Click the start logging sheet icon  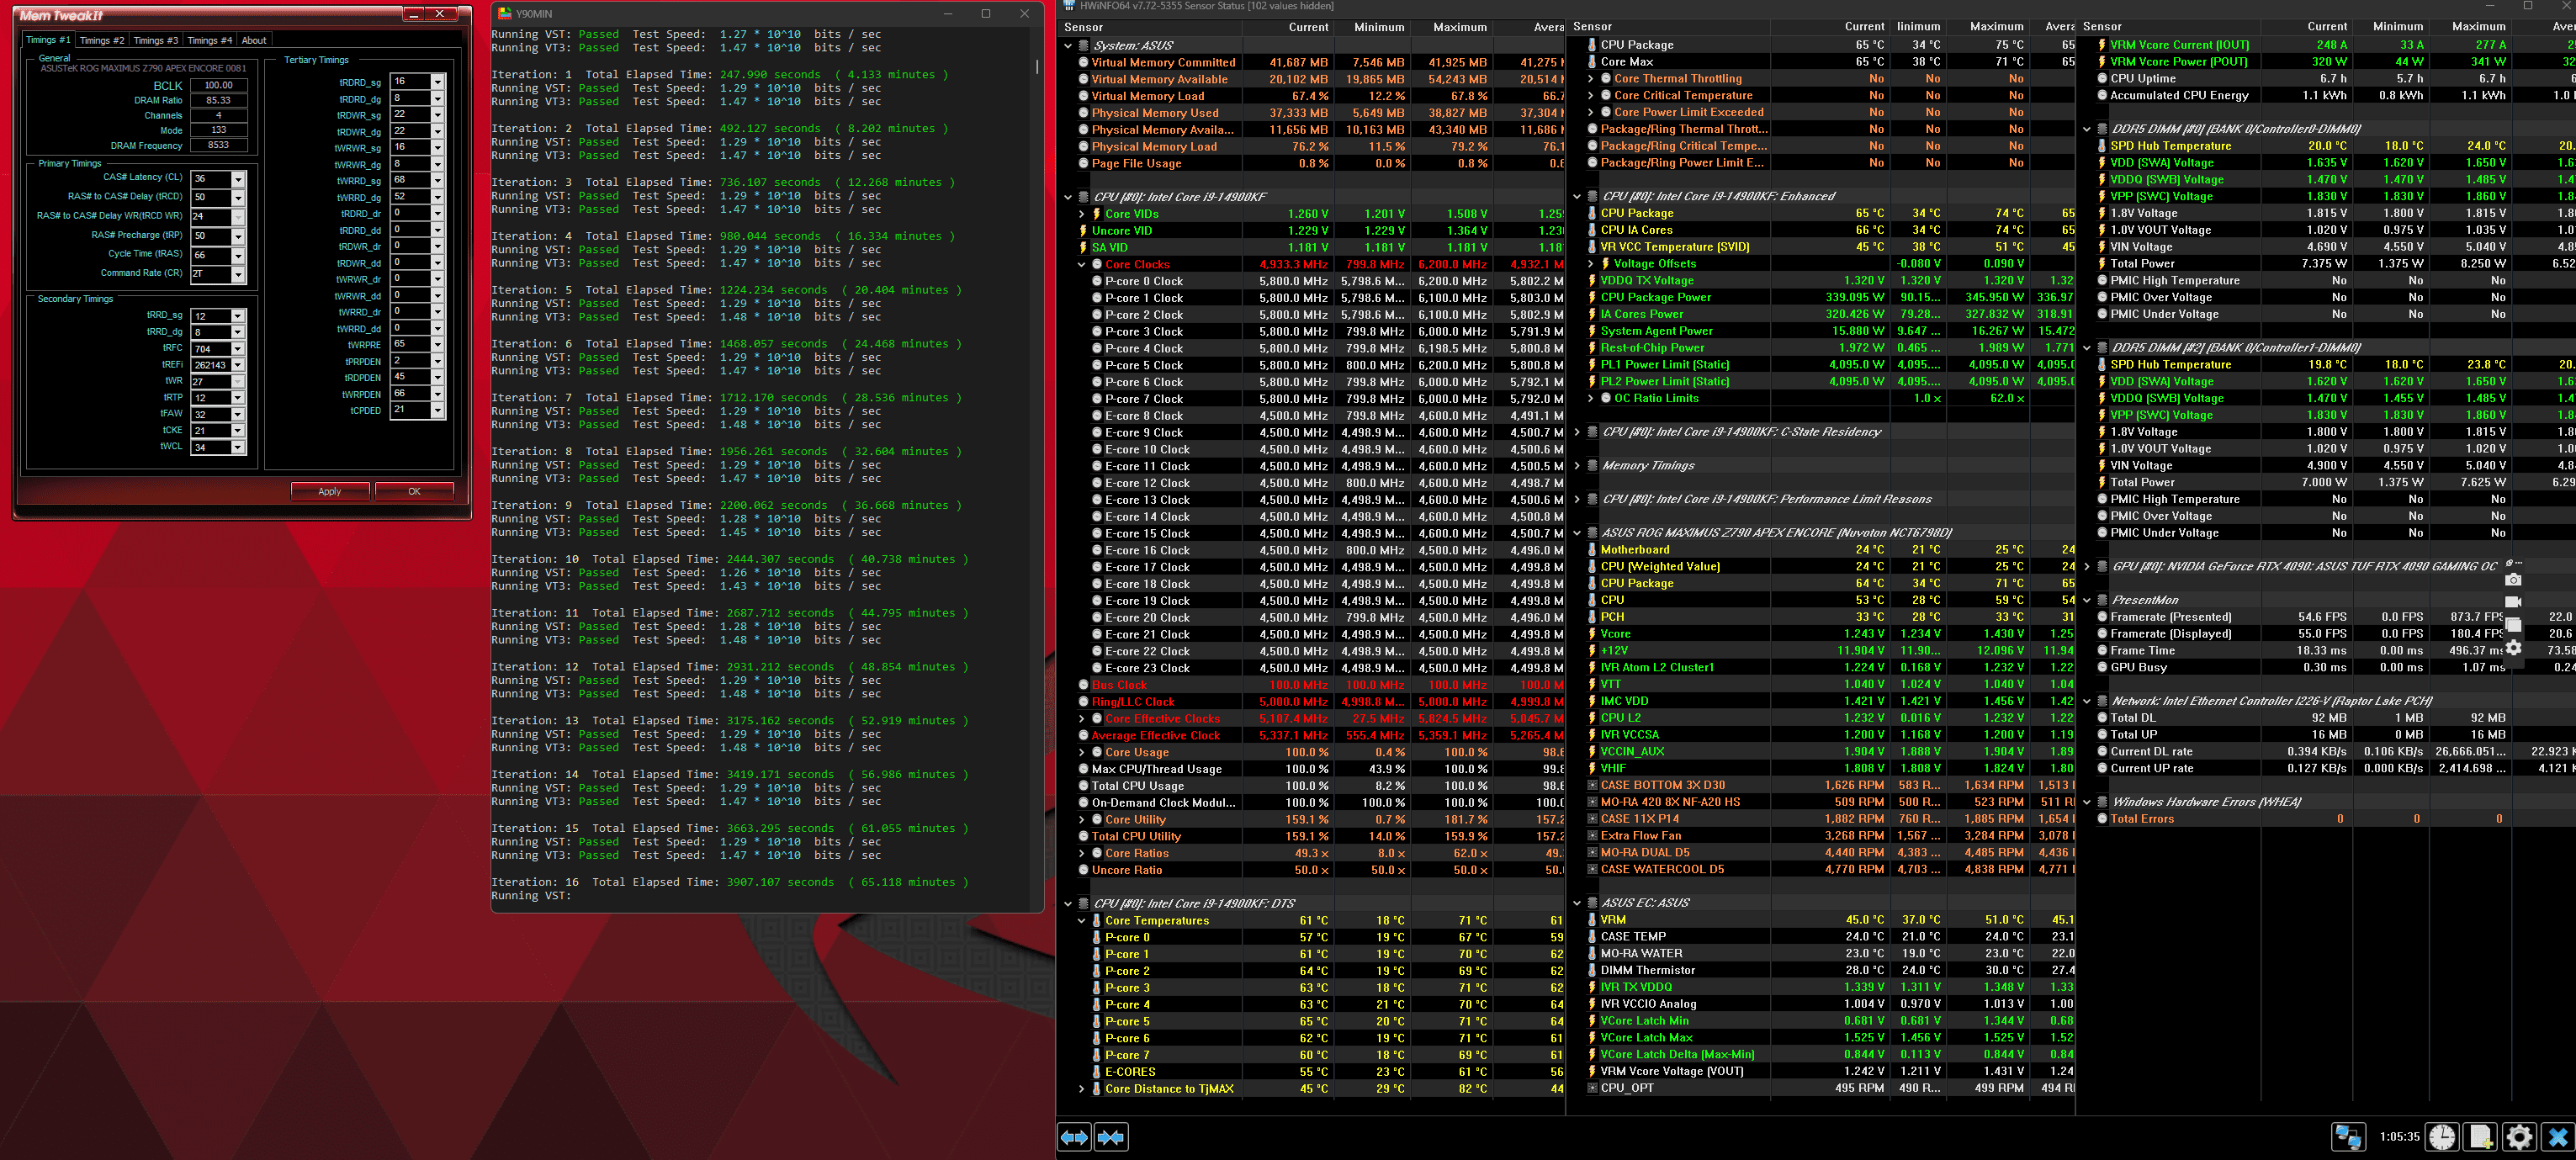click(x=2480, y=1137)
